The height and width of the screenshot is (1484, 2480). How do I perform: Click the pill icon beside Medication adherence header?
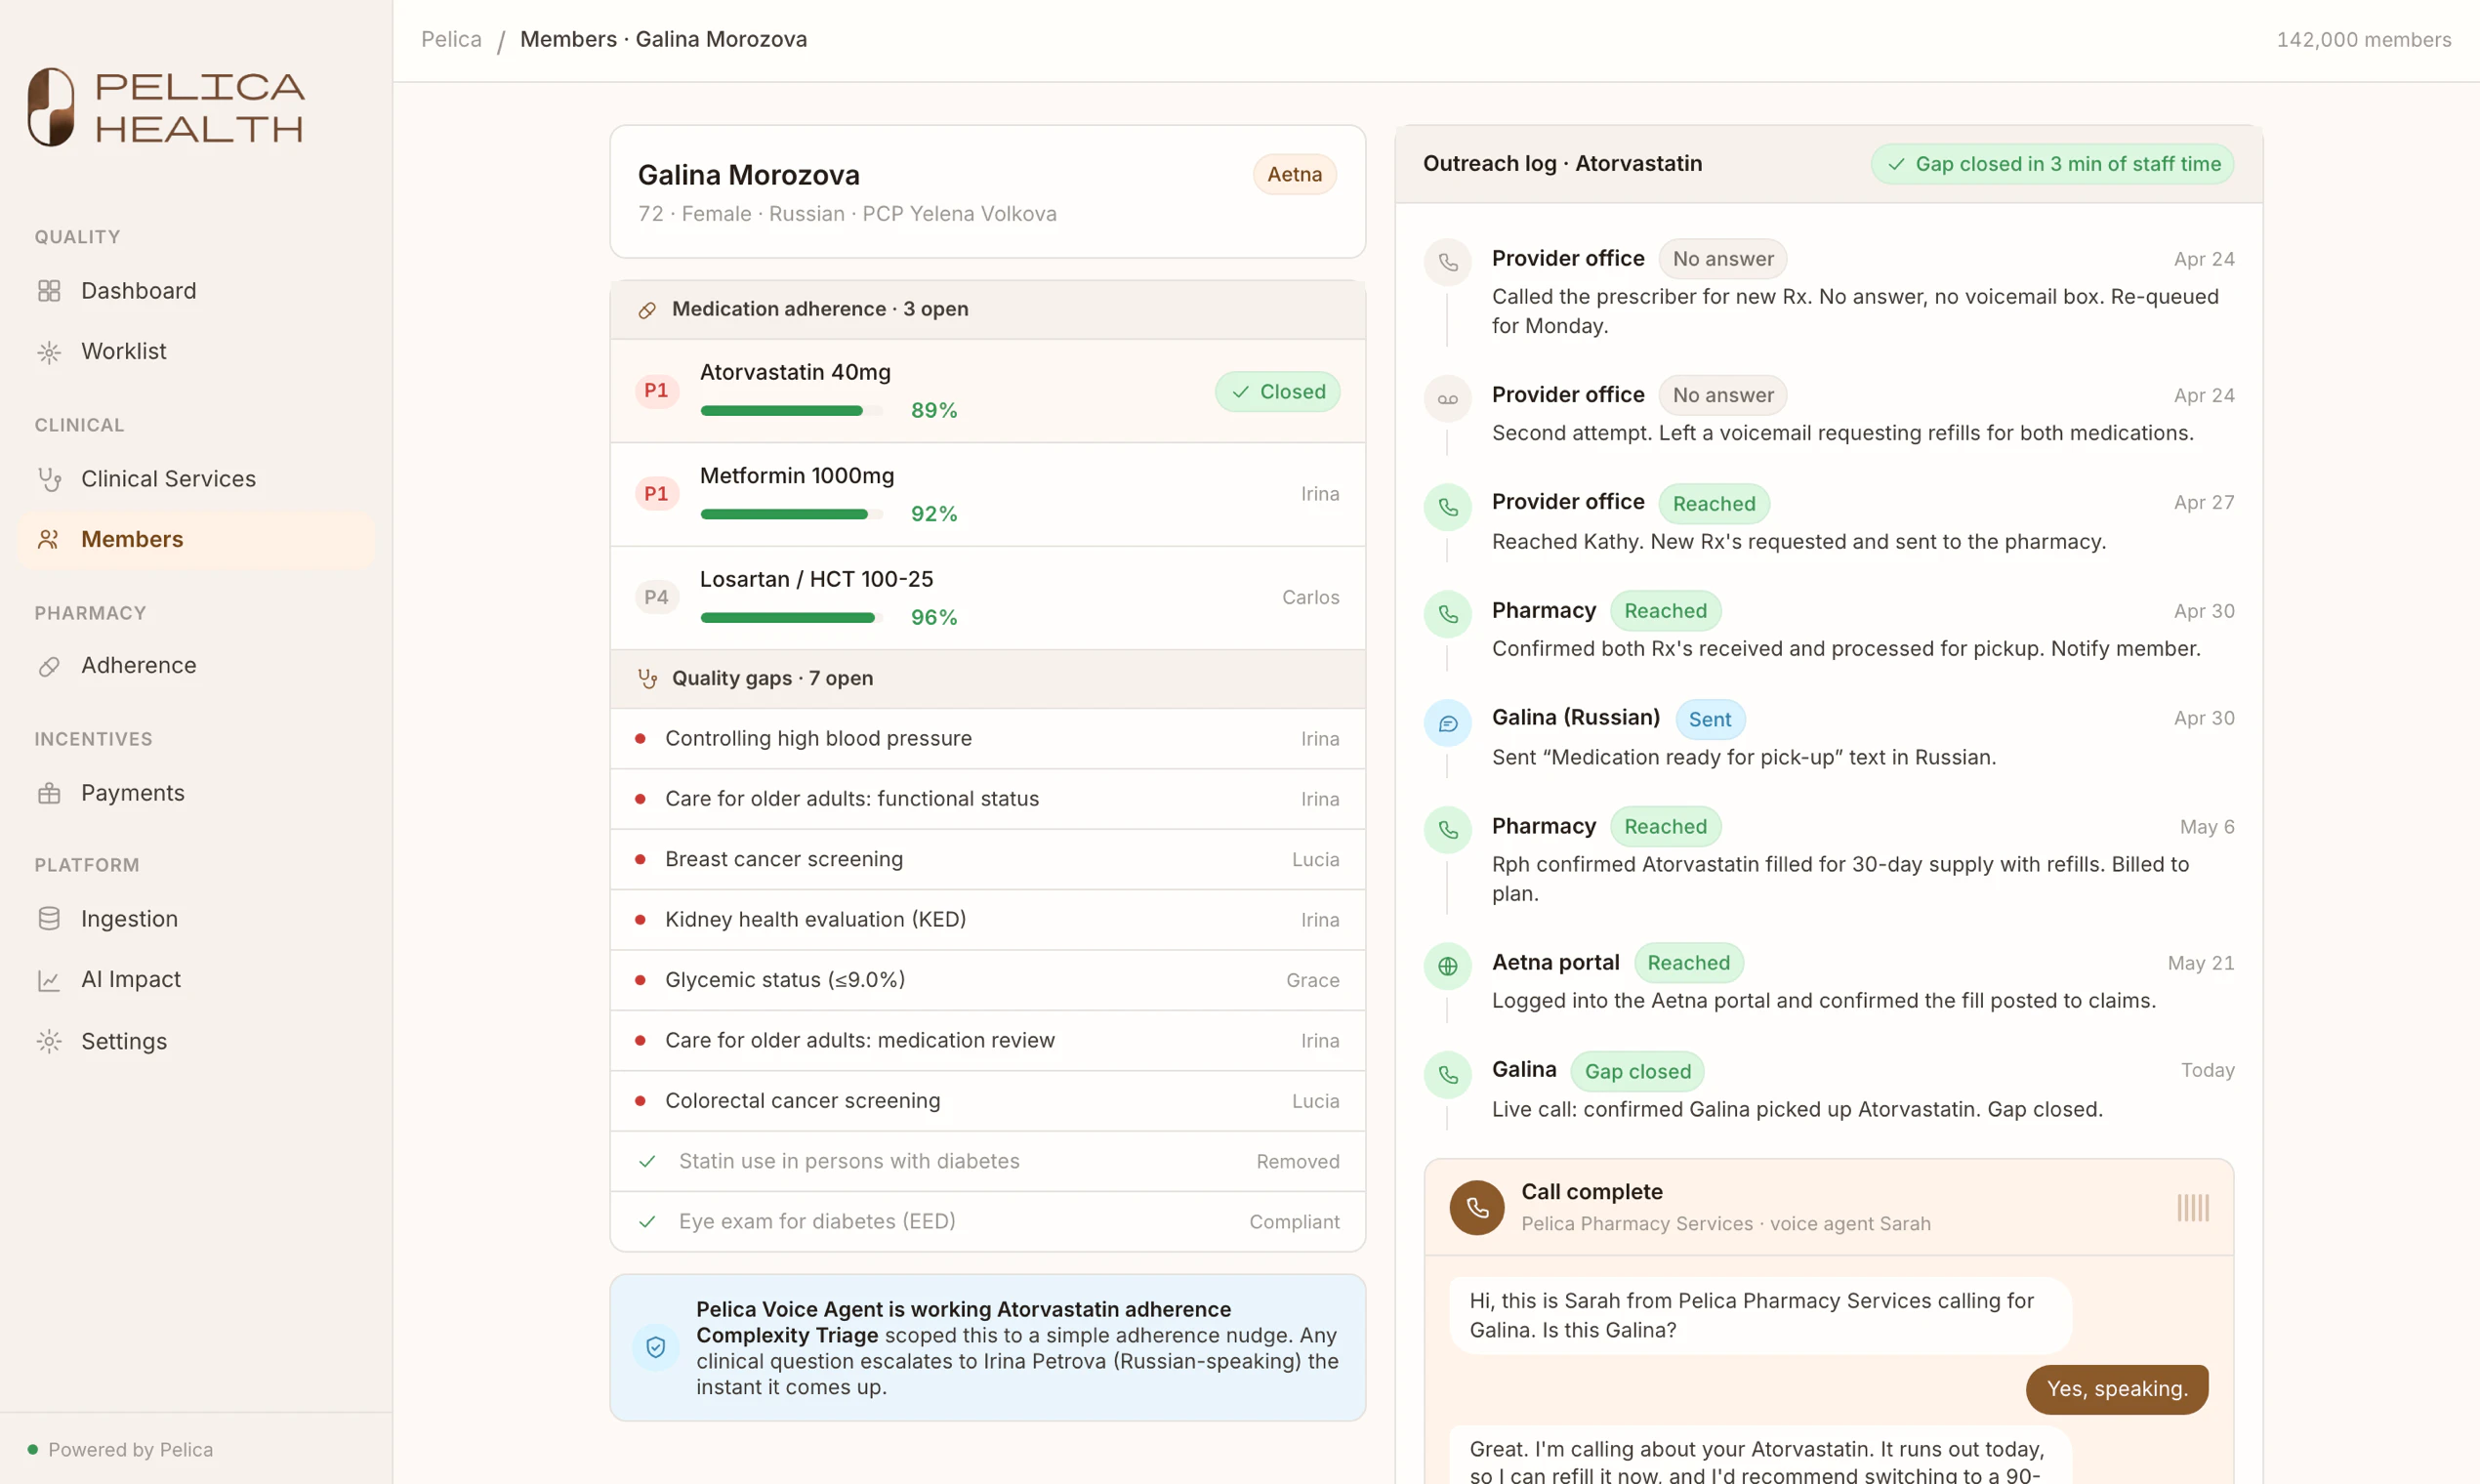click(647, 310)
